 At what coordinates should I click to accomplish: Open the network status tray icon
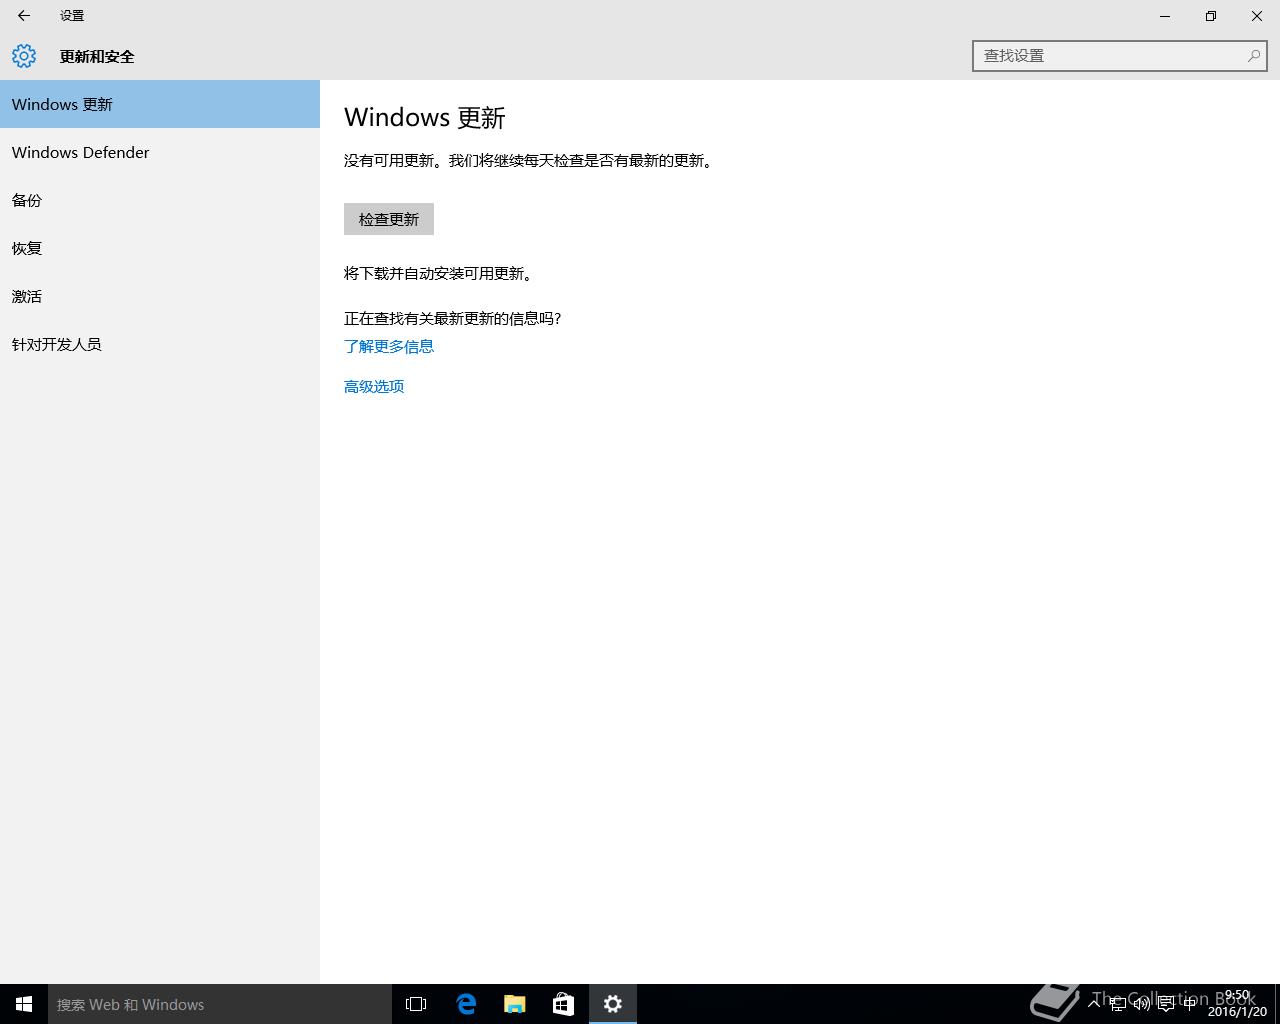[x=1118, y=1004]
